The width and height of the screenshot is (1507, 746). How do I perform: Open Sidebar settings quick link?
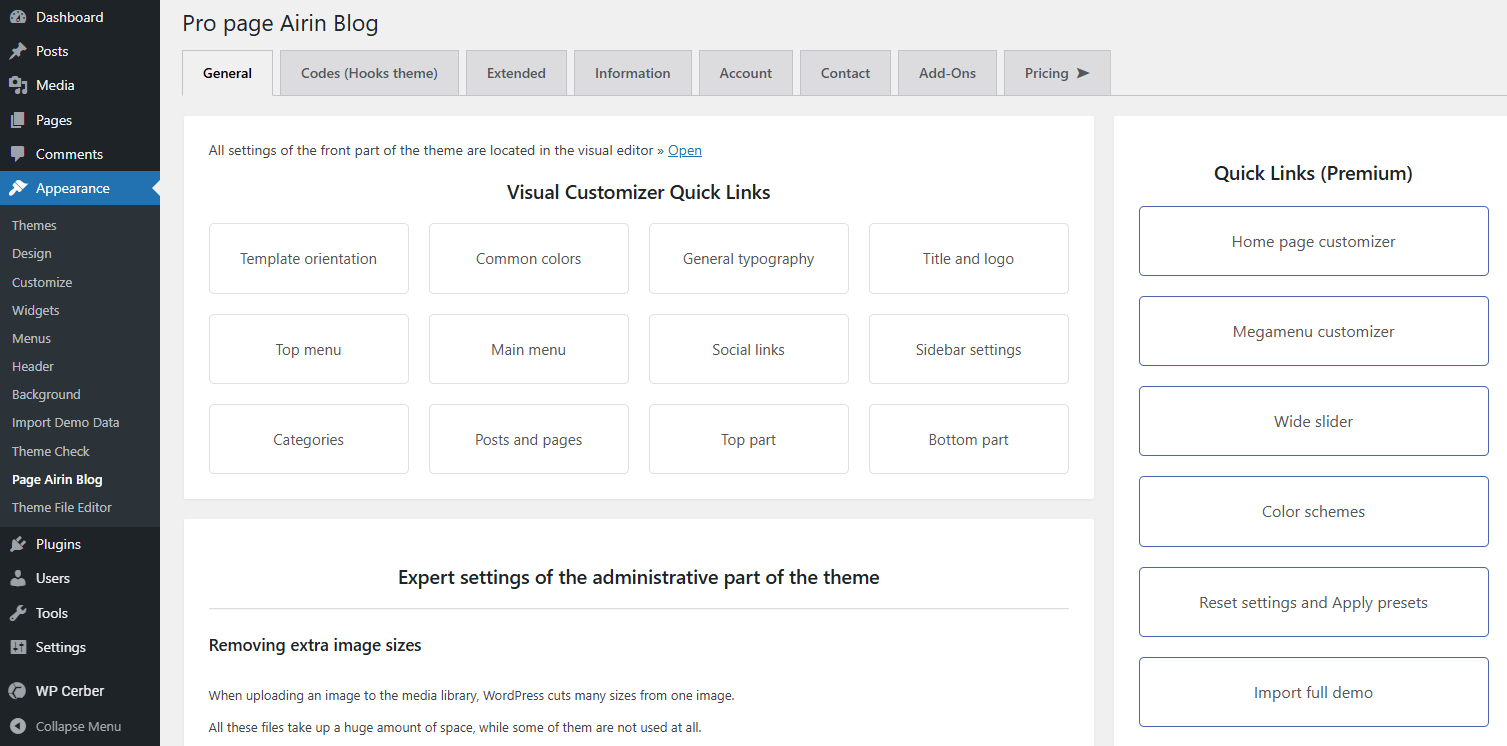(x=969, y=349)
